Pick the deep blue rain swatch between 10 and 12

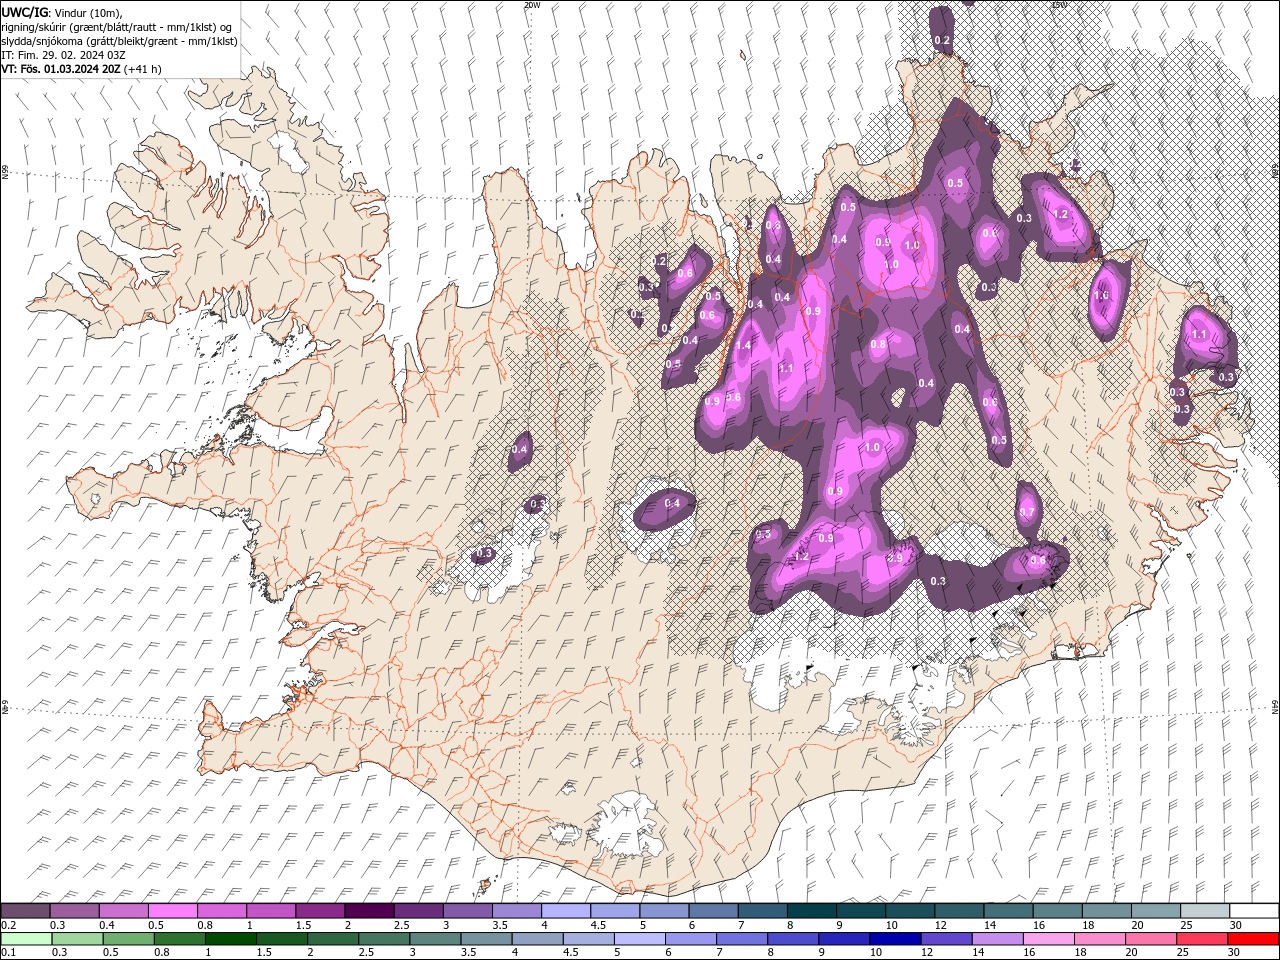(x=894, y=939)
